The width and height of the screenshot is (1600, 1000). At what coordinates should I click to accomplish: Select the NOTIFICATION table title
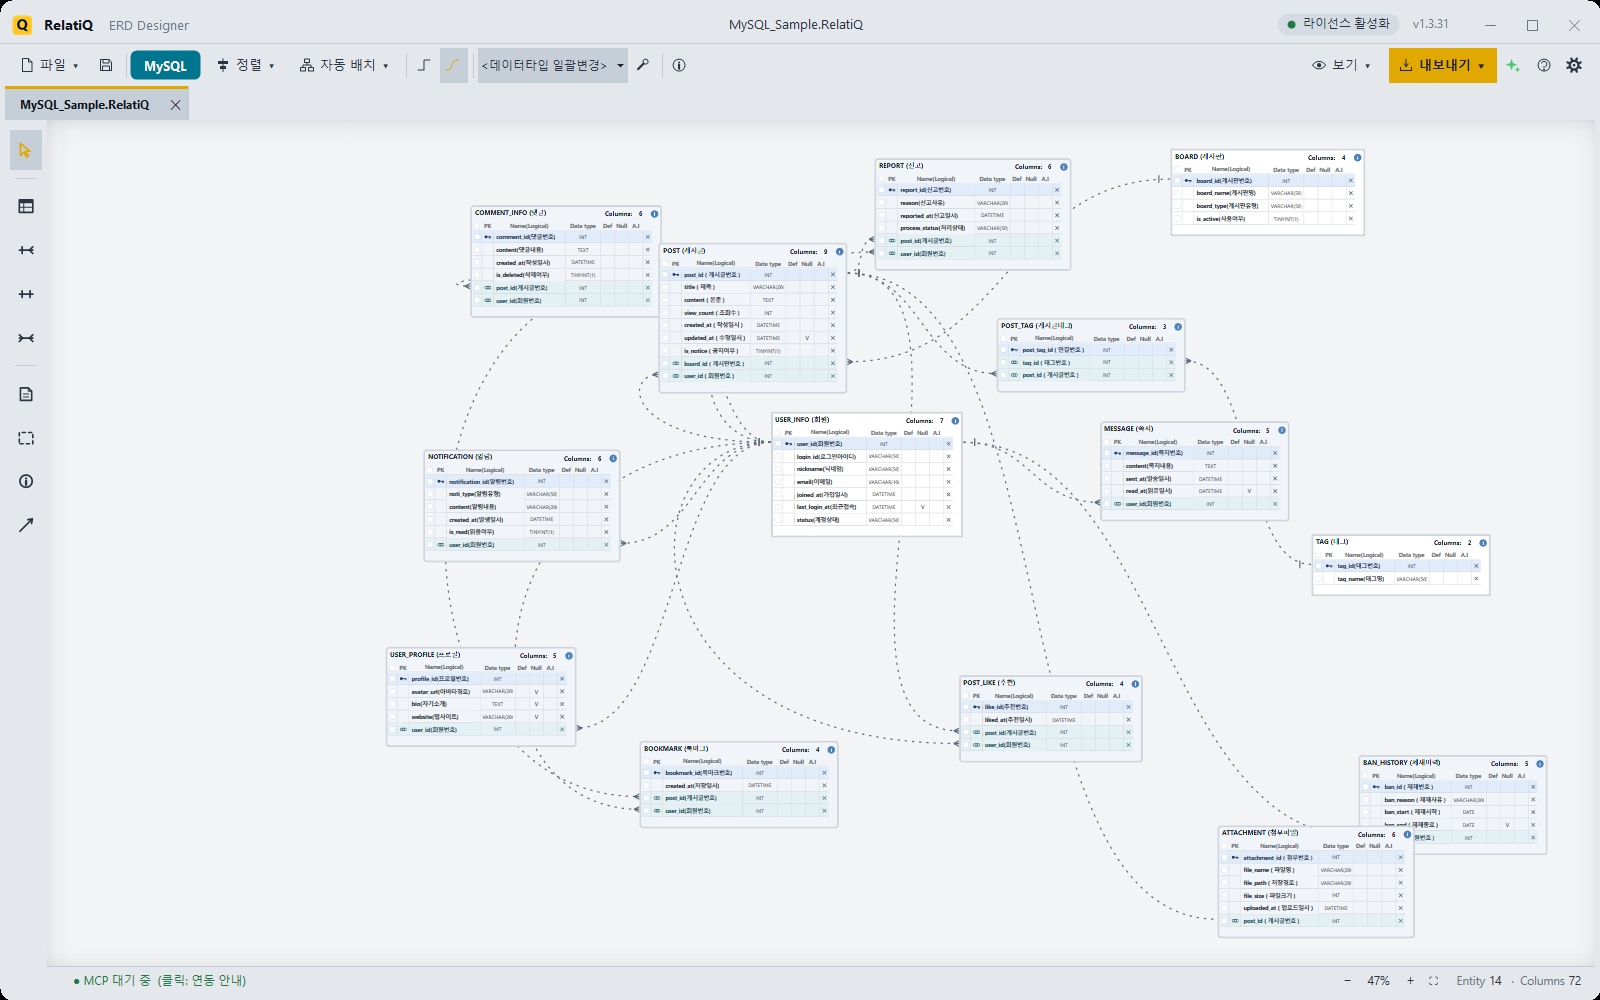(x=460, y=457)
